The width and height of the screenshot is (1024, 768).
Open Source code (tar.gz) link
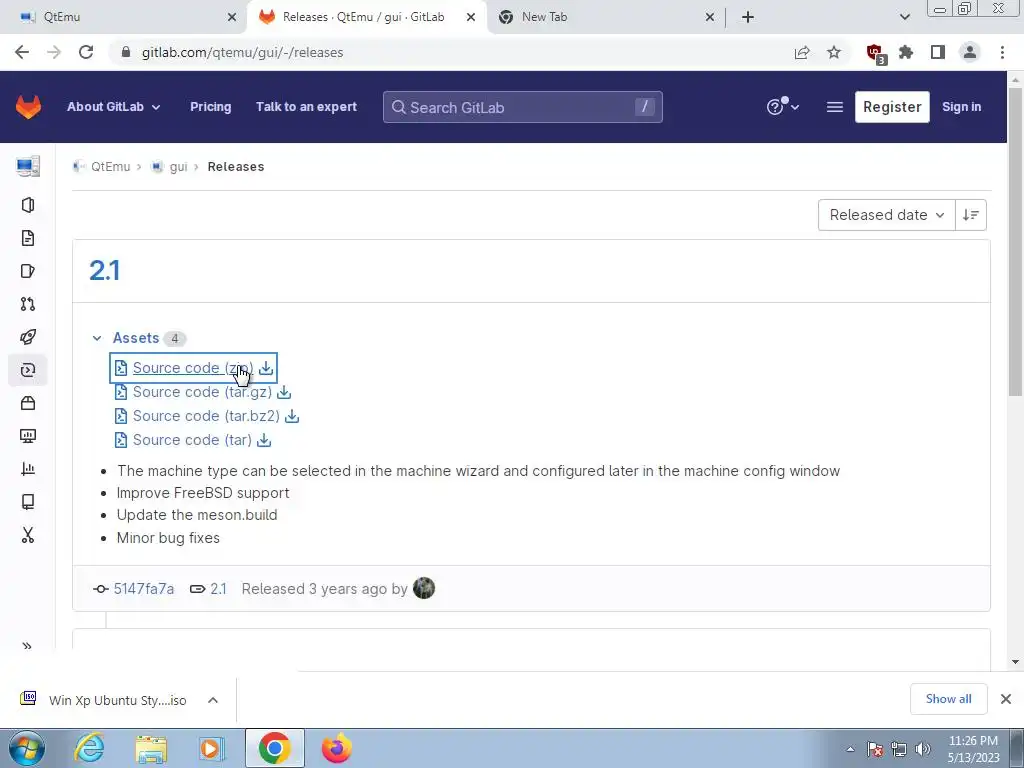202,392
